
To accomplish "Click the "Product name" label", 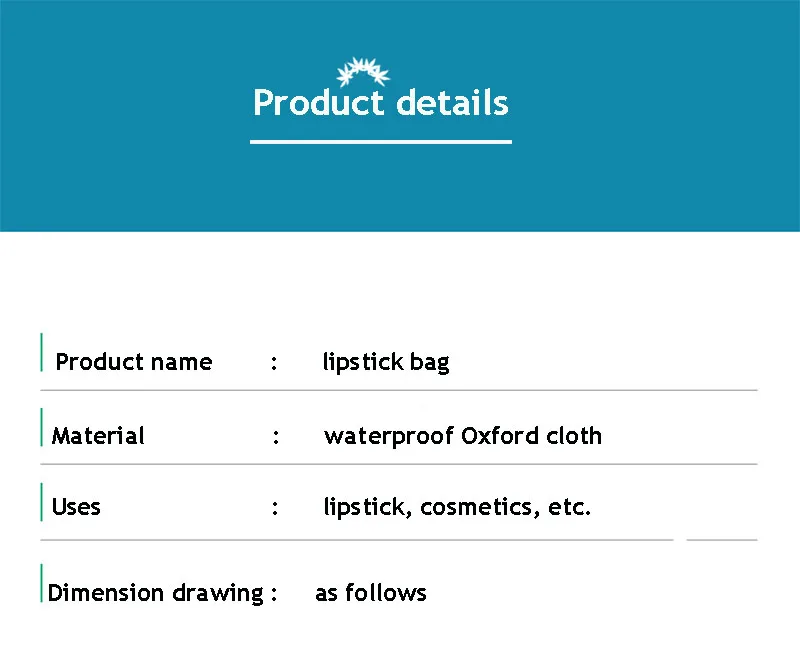I will pos(134,362).
